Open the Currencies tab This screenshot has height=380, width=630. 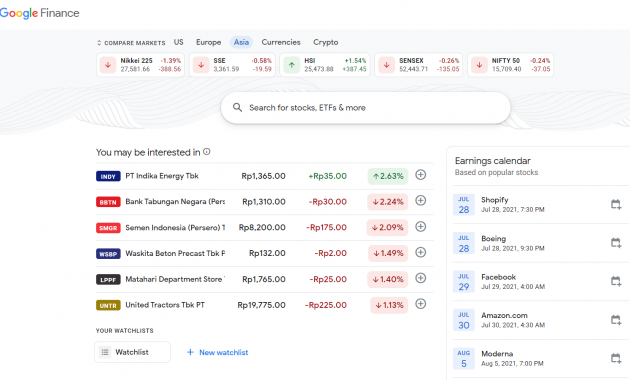click(281, 42)
